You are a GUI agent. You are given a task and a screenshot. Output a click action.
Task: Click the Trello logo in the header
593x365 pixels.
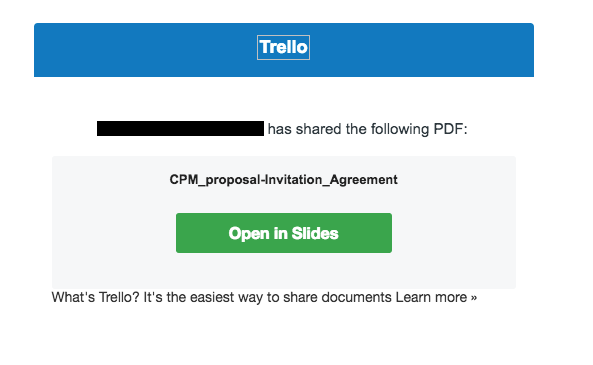click(x=283, y=48)
